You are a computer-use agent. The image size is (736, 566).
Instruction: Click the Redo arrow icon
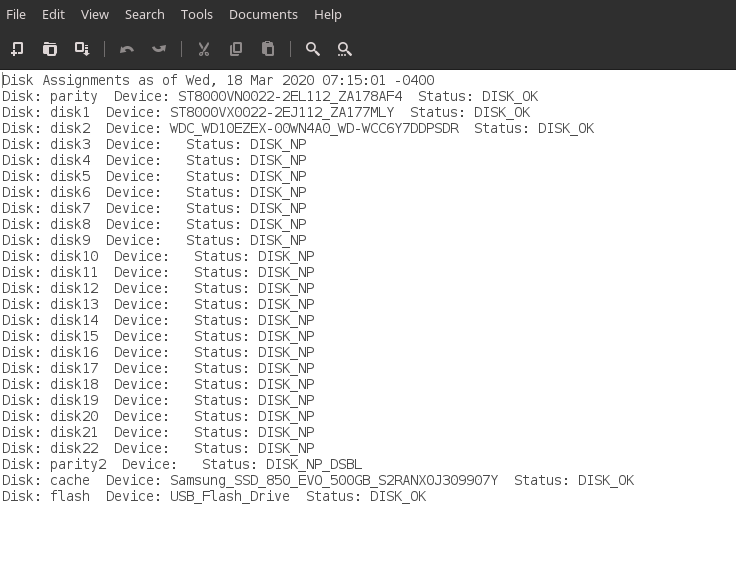point(159,49)
